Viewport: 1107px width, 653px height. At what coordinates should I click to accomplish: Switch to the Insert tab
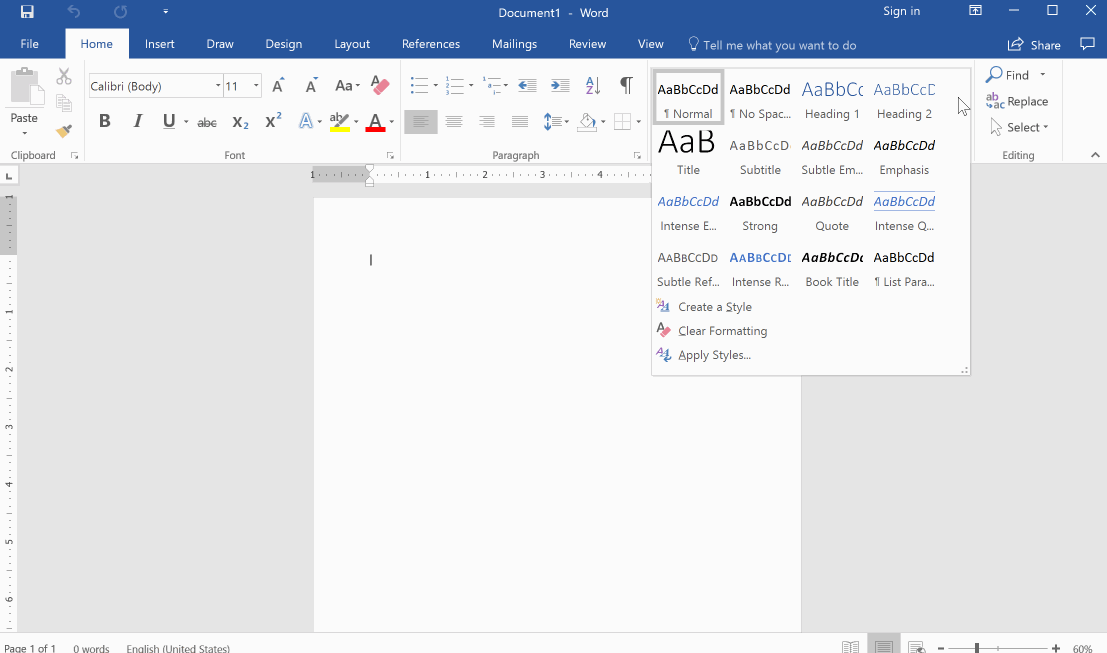tap(159, 44)
